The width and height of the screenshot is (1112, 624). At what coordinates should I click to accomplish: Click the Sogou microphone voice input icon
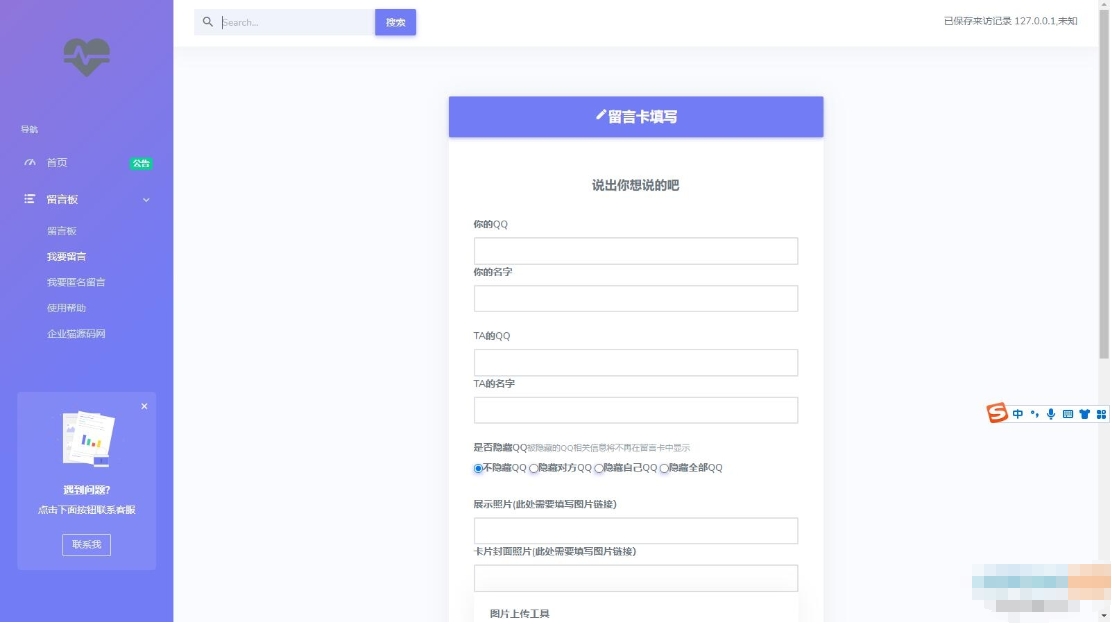point(1051,414)
